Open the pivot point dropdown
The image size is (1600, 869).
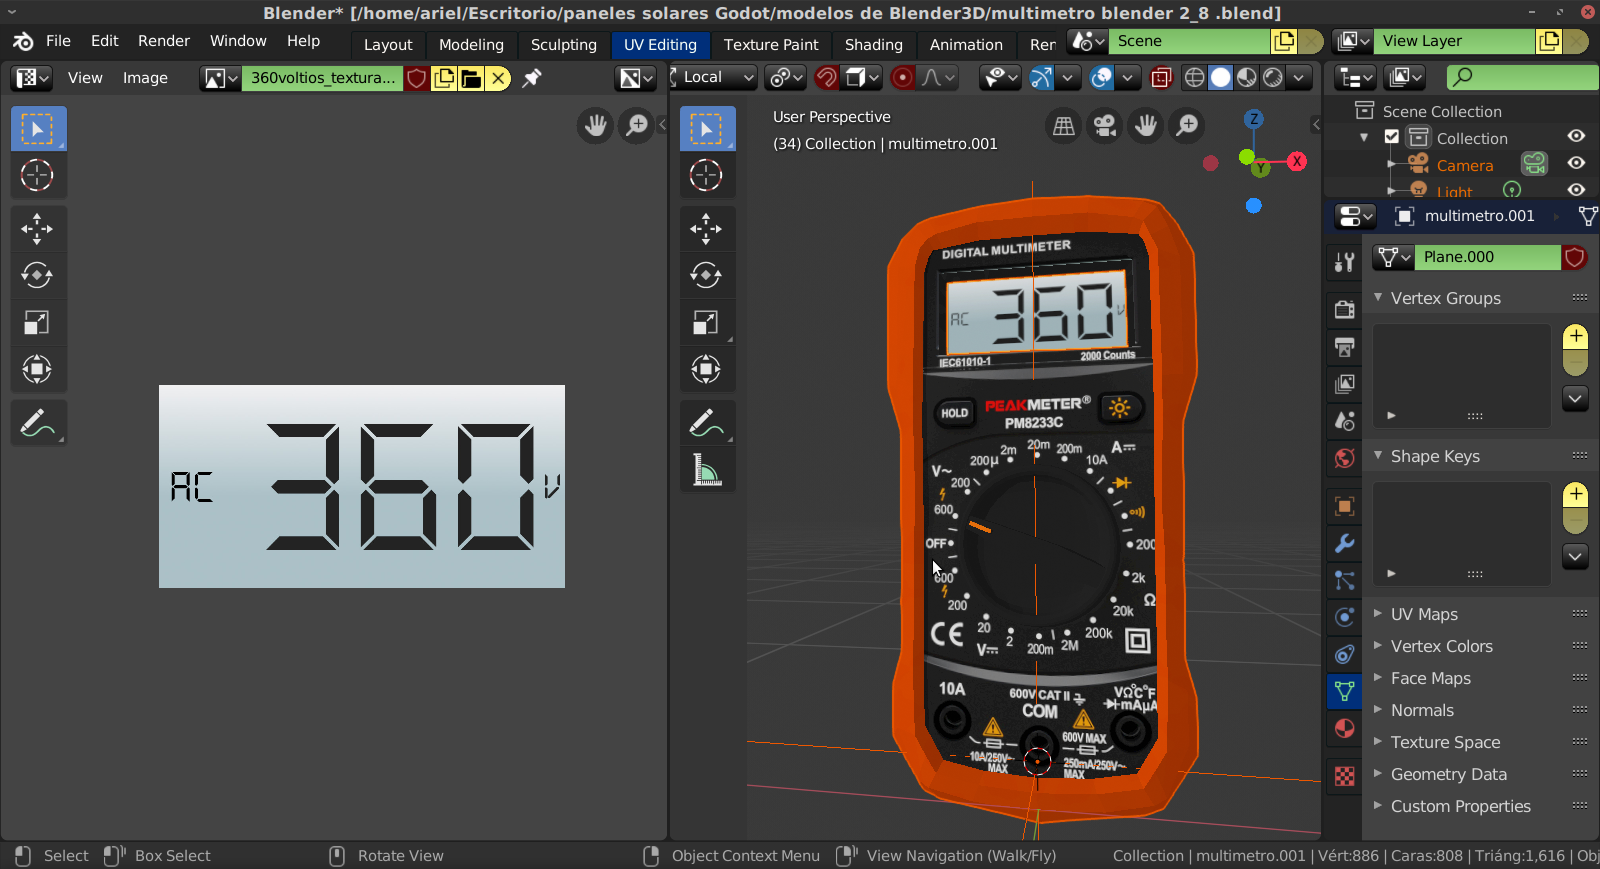point(786,77)
